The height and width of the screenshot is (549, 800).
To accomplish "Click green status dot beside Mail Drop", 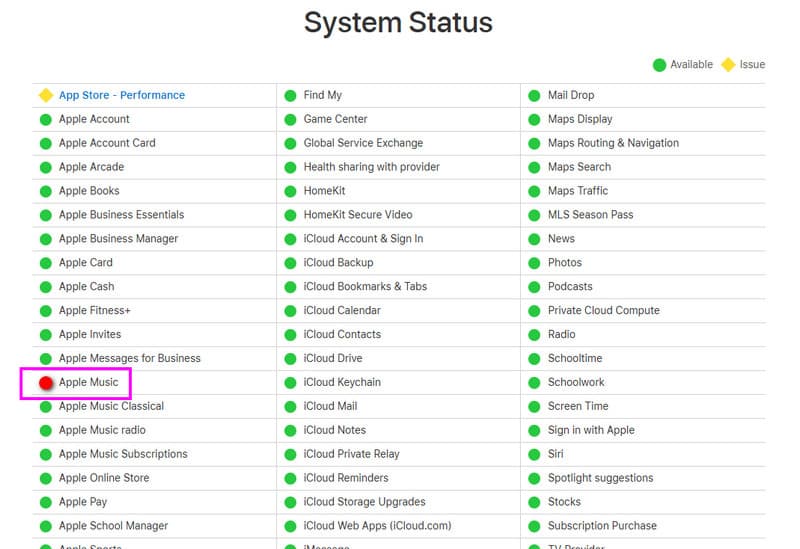I will (534, 95).
